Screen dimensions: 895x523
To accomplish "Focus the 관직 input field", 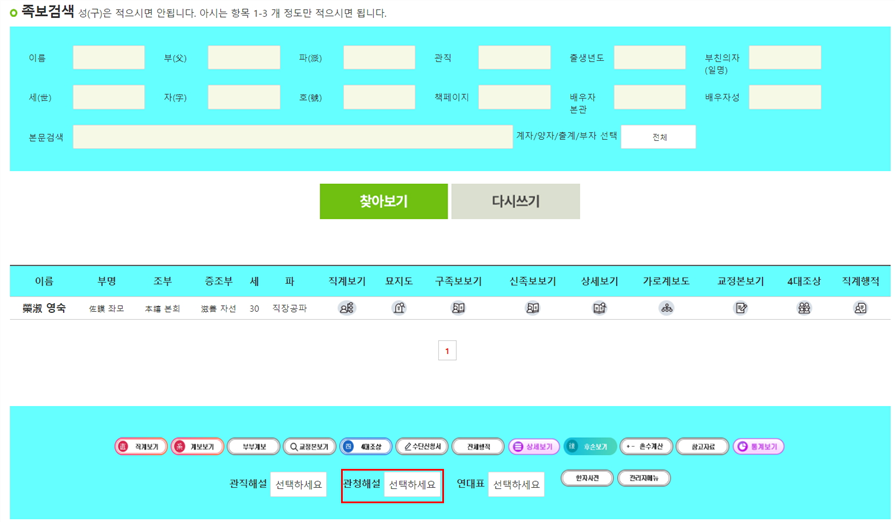I will (x=514, y=58).
